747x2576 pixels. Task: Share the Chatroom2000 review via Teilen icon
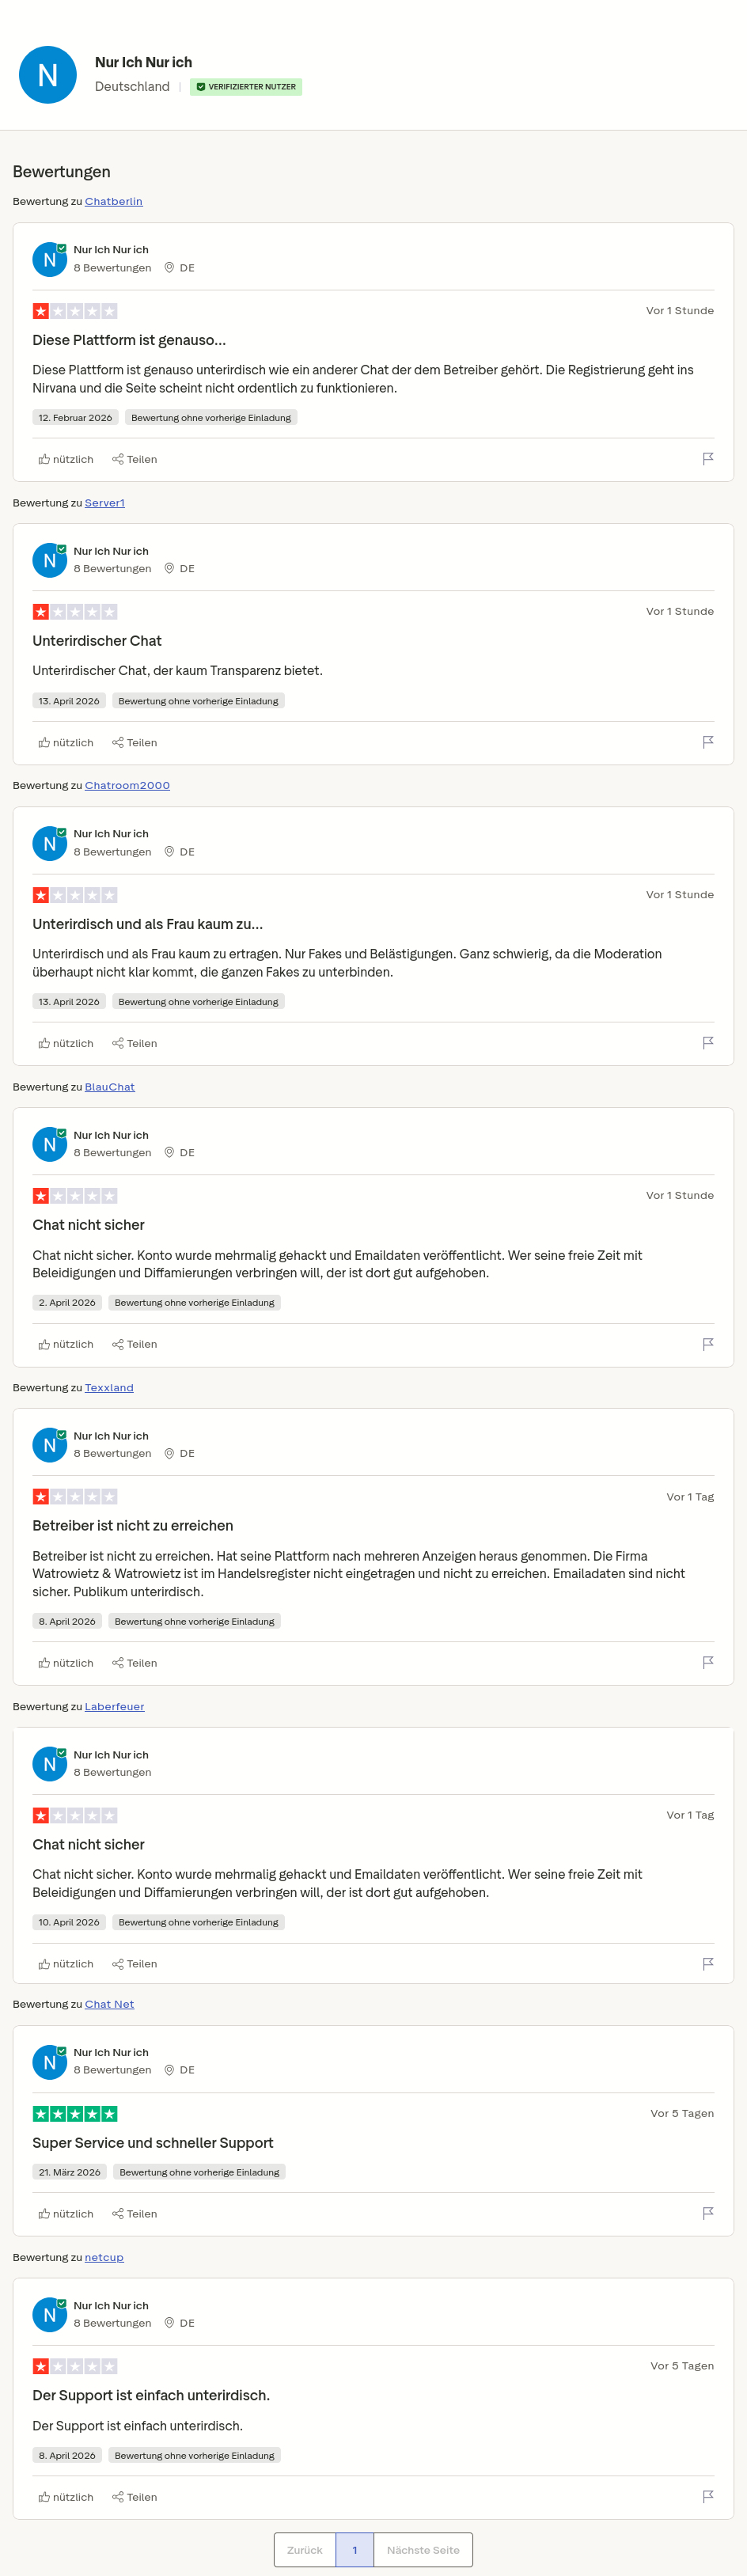pos(134,1043)
